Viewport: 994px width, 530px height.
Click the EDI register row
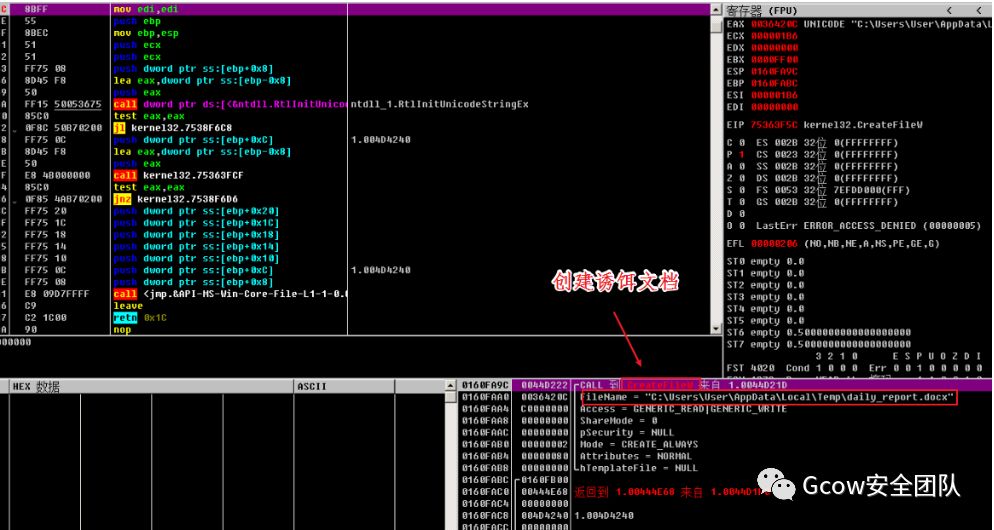[763, 107]
